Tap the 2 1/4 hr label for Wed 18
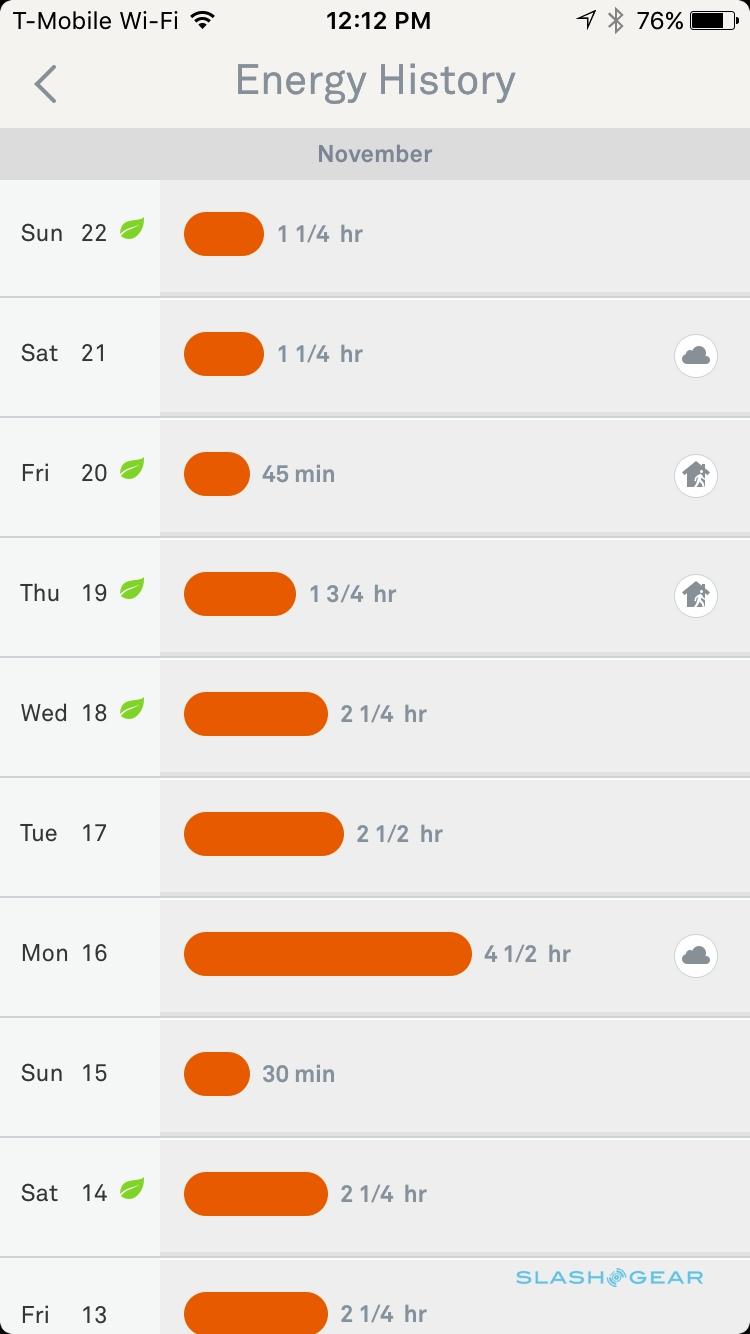The height and width of the screenshot is (1334, 750). (383, 714)
